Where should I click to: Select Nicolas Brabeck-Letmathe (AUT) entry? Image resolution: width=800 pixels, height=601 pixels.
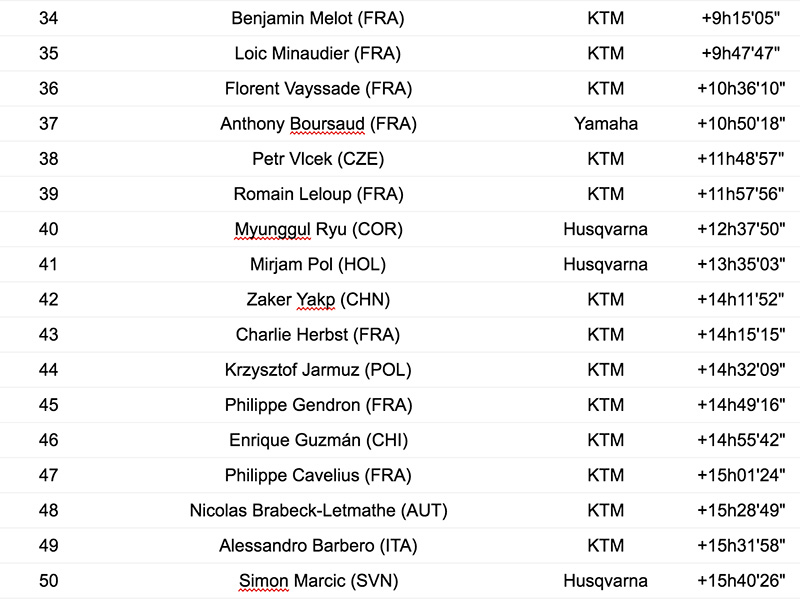(318, 511)
